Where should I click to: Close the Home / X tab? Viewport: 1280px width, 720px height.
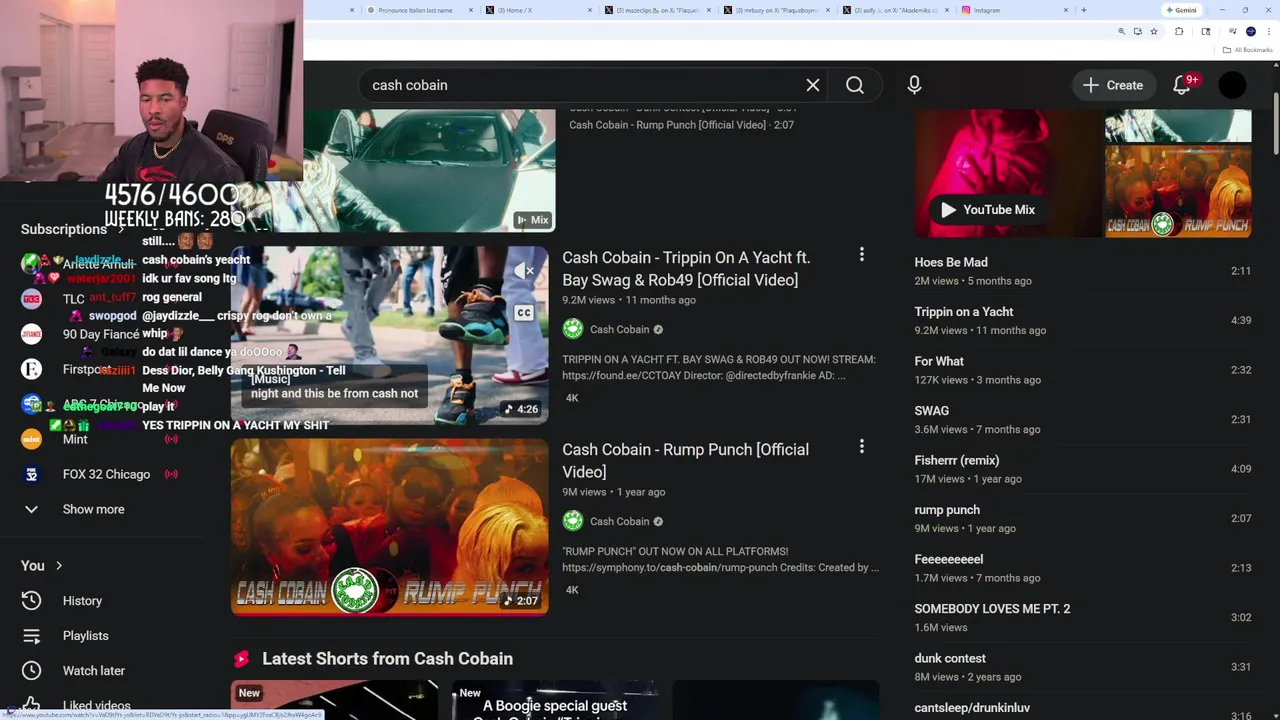click(x=590, y=10)
